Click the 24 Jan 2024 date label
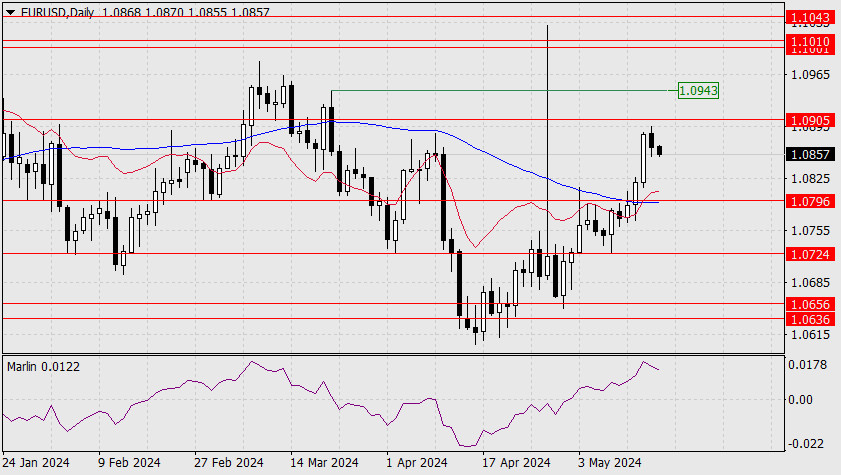 36,463
